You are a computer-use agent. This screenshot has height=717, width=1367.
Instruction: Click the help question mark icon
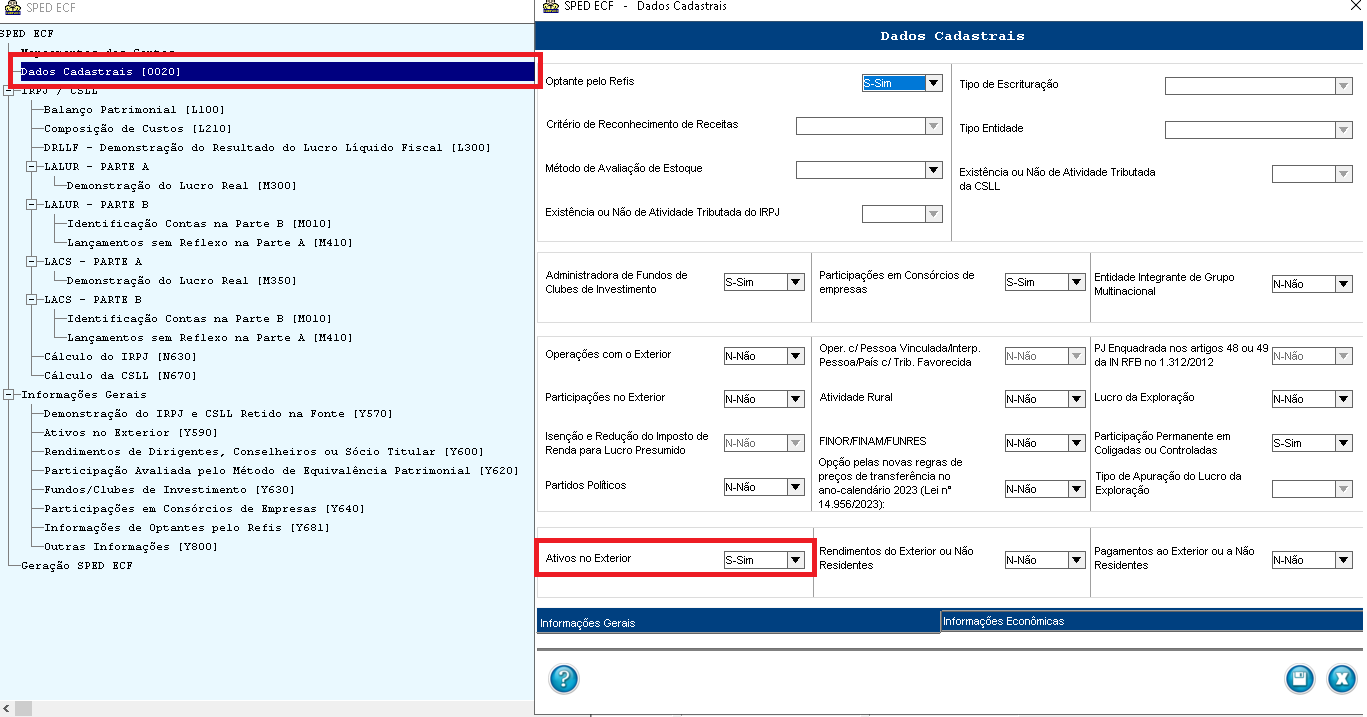(564, 680)
